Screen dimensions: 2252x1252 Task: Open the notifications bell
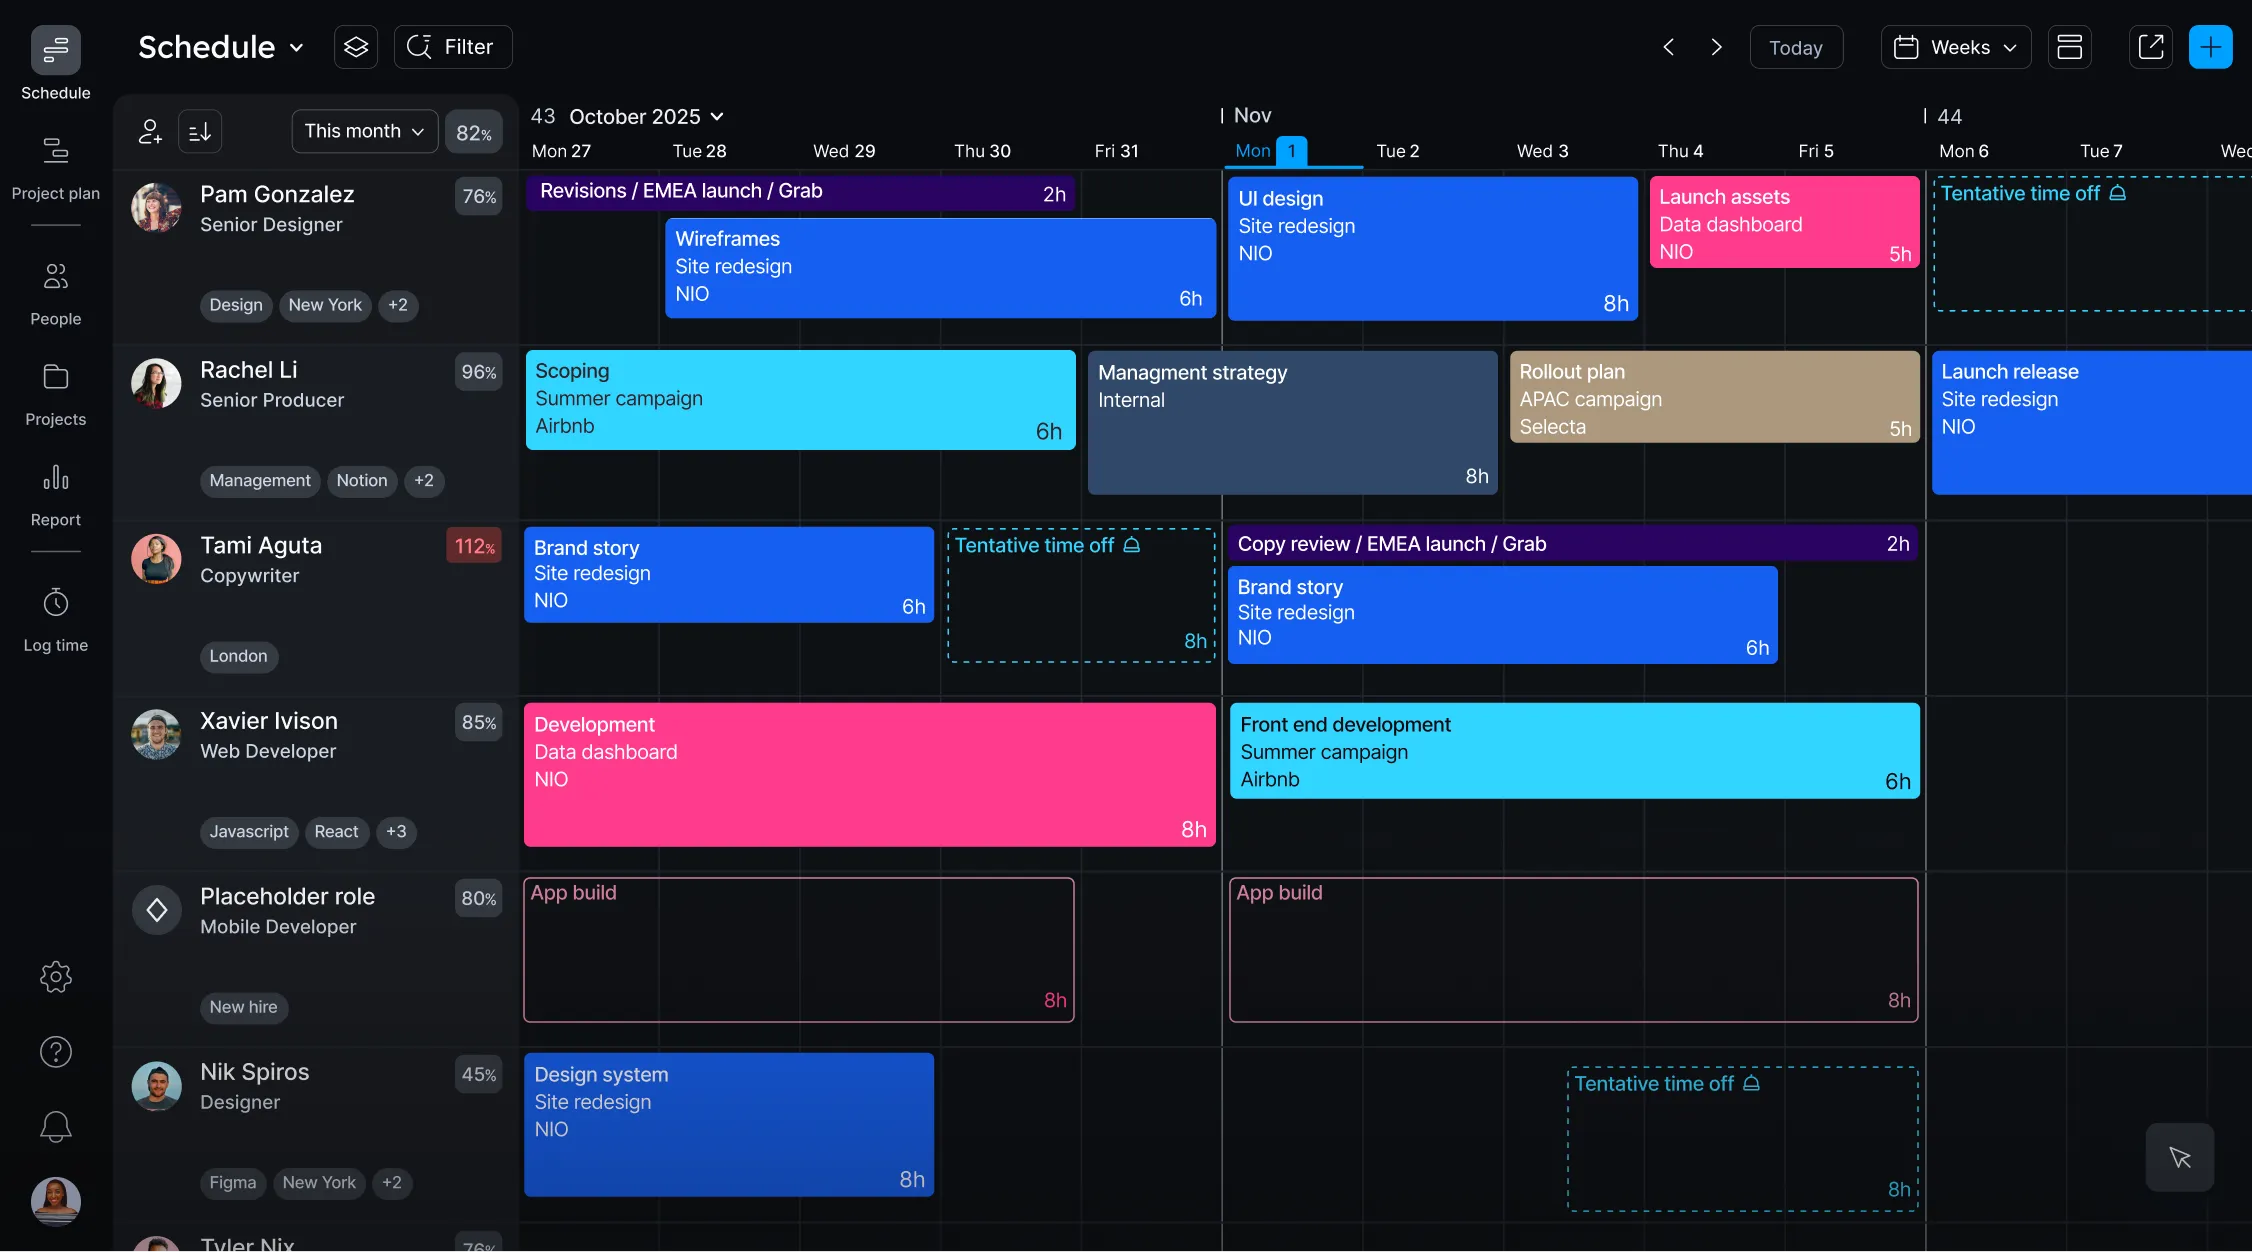point(55,1126)
